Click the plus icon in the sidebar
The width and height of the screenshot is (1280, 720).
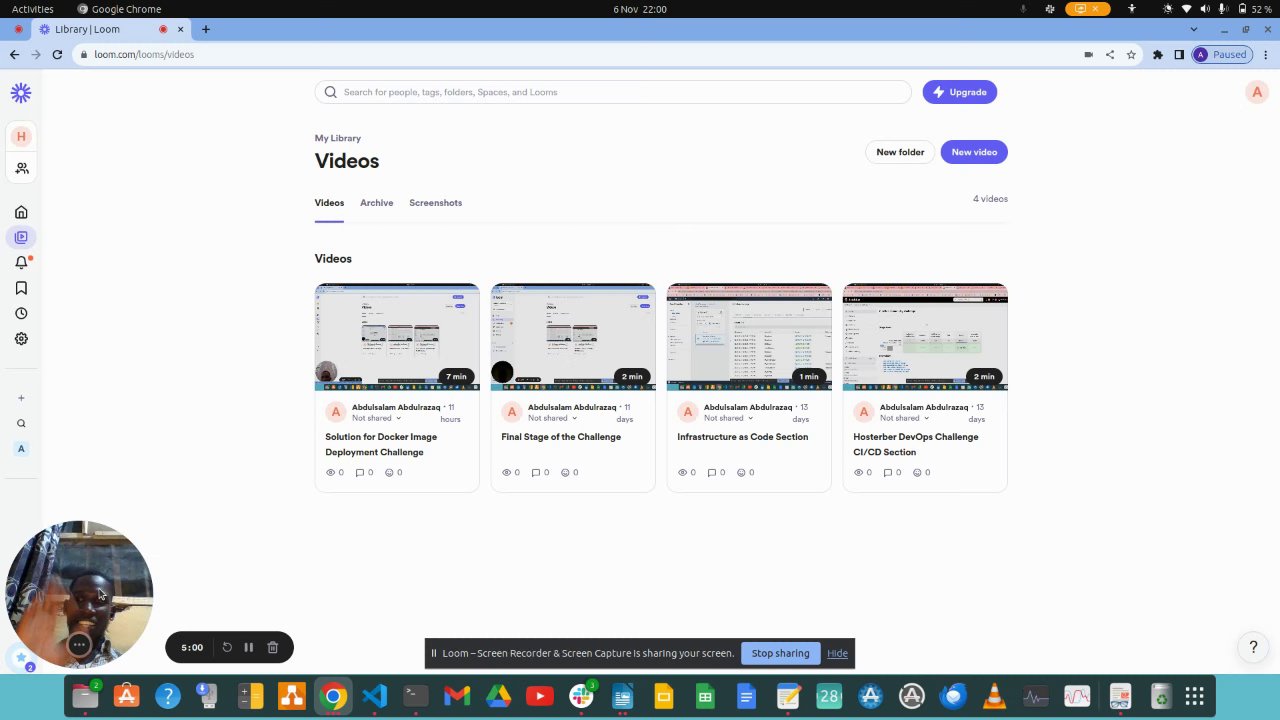pyautogui.click(x=21, y=398)
